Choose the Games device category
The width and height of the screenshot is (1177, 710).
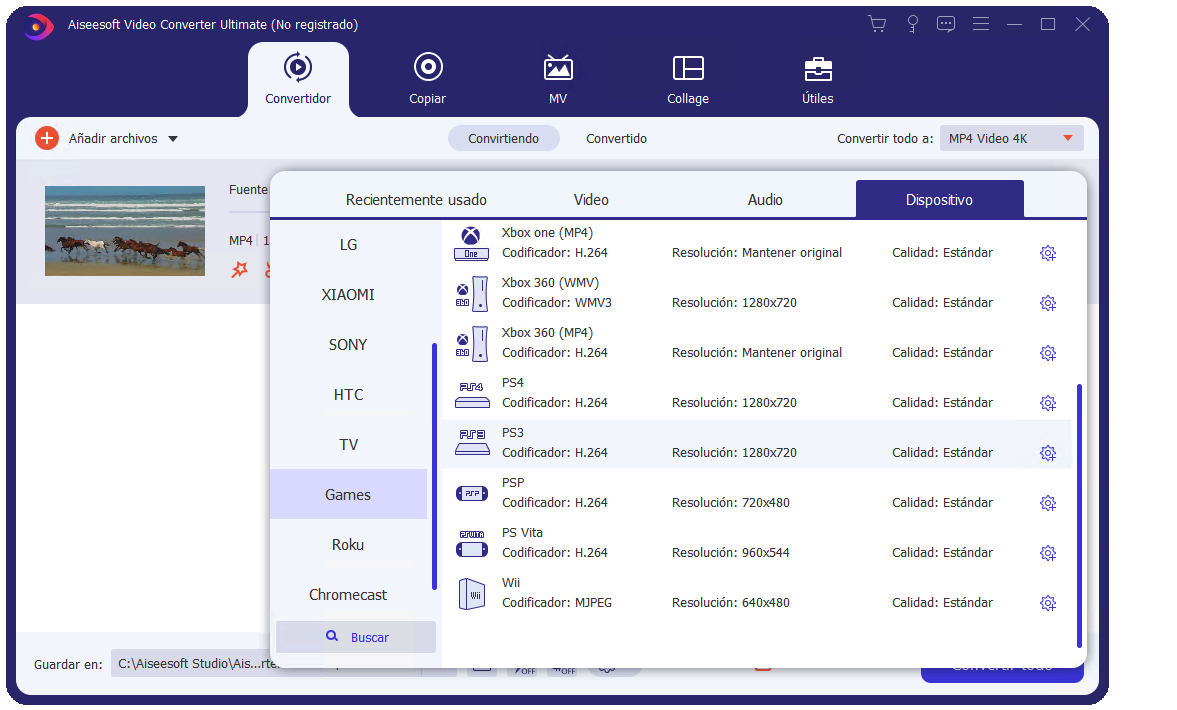(x=348, y=495)
